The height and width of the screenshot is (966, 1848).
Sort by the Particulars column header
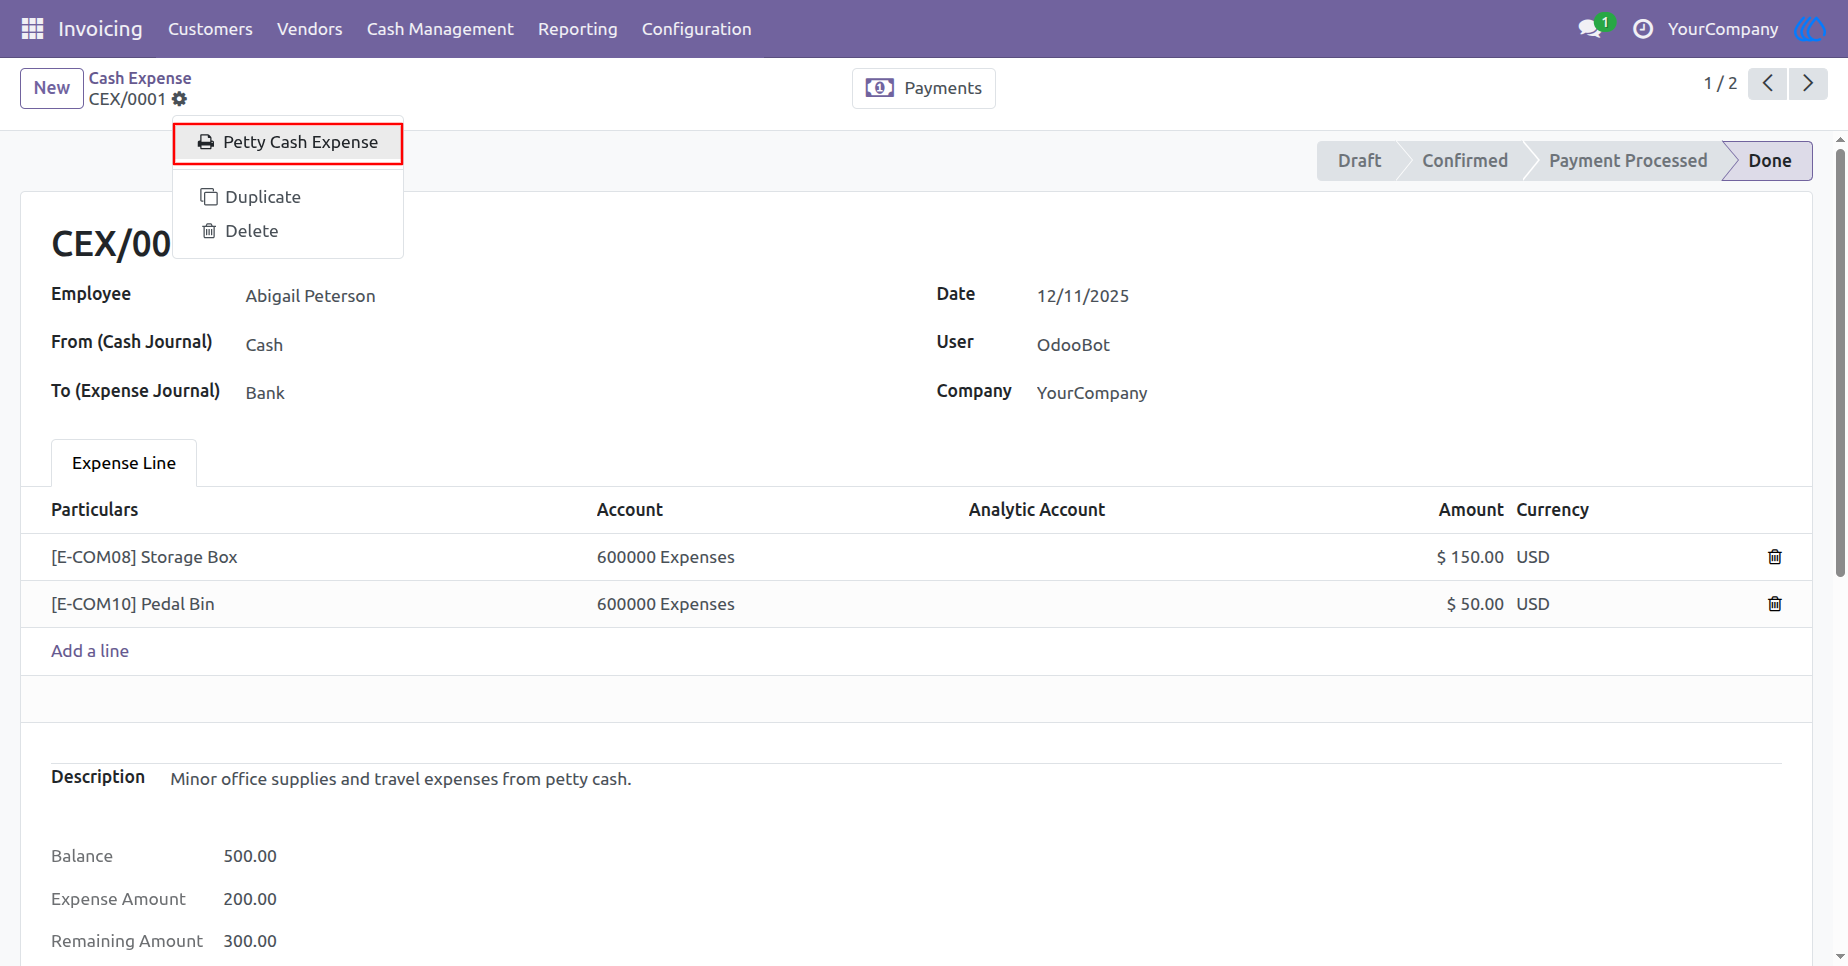[x=95, y=510]
